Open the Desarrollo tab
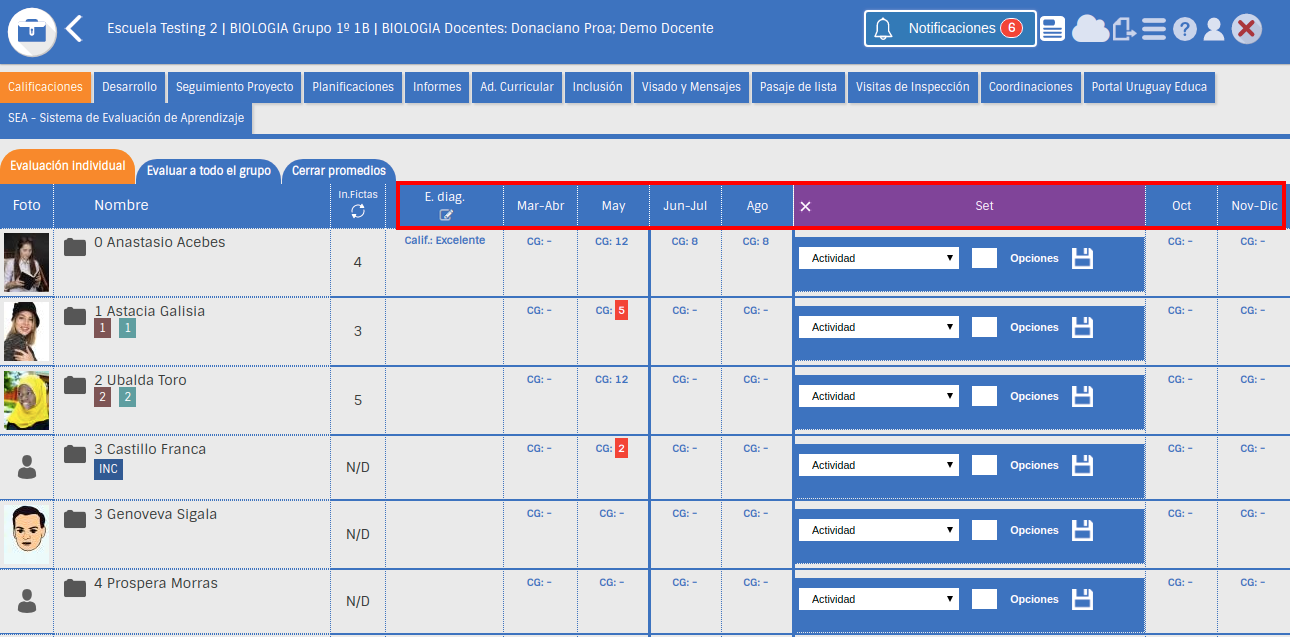Screen dimensions: 1290x637 pyautogui.click(x=130, y=87)
